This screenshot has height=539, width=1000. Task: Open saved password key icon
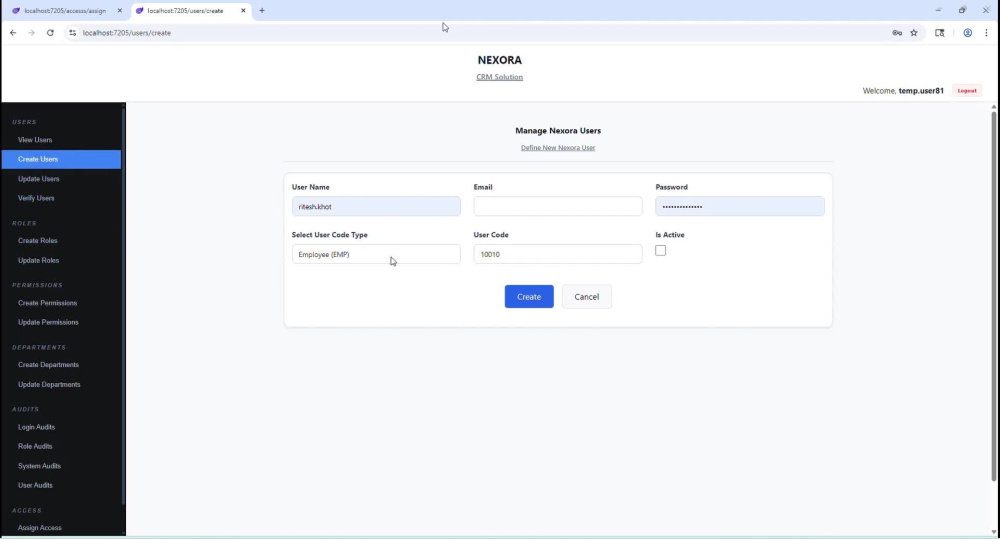[x=897, y=33]
